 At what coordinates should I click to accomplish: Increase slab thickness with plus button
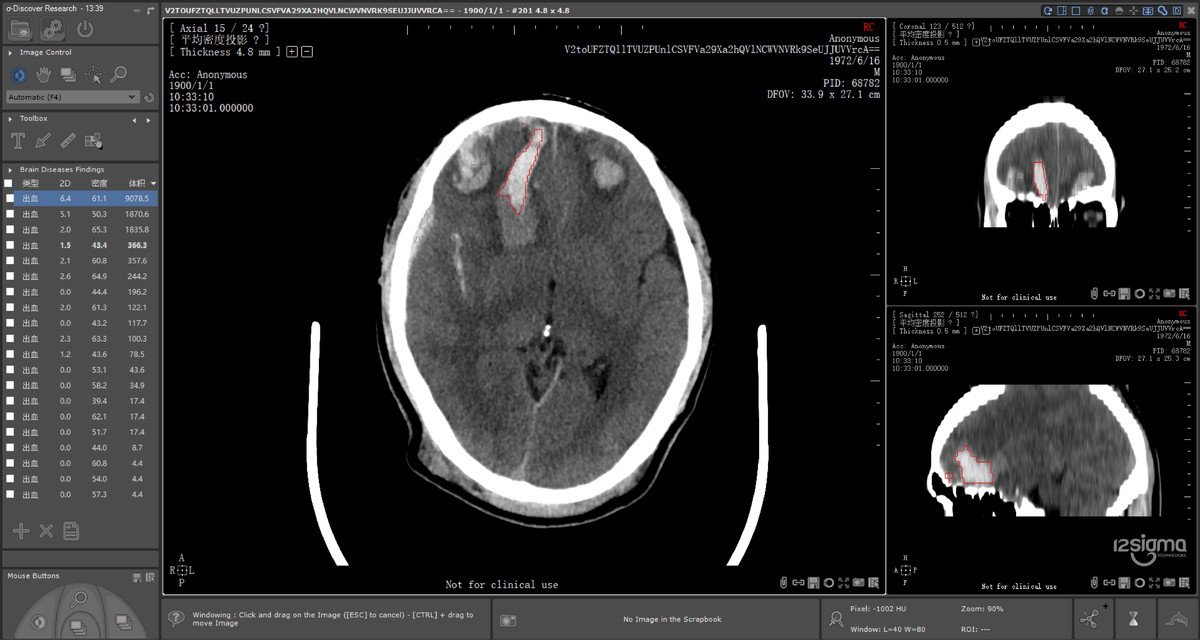[292, 52]
